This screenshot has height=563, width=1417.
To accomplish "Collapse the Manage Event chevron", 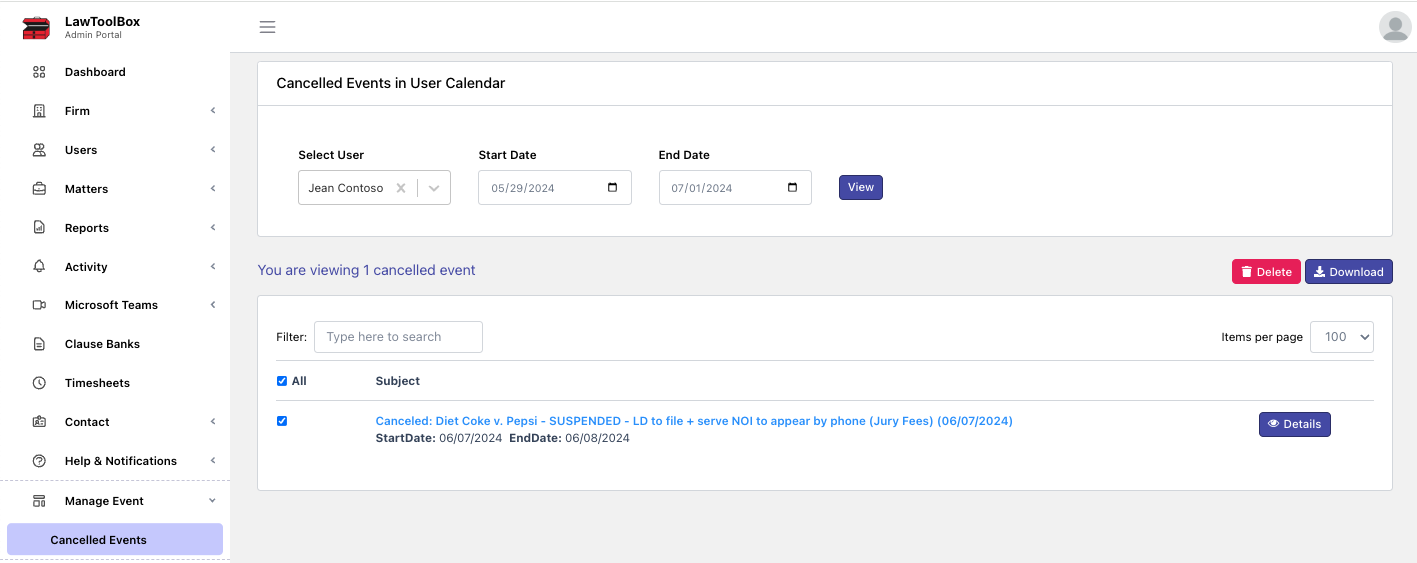I will point(213,501).
